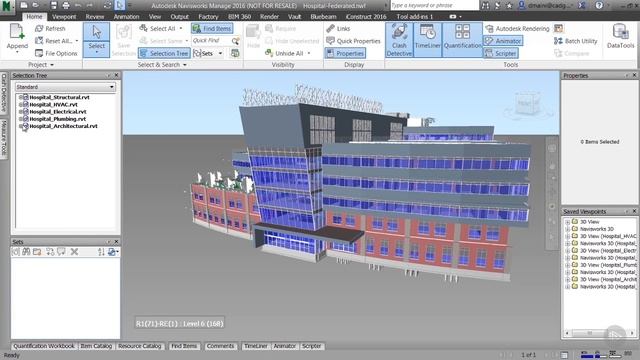
Task: Open the Item Catalog bottom tab
Action: [x=96, y=346]
